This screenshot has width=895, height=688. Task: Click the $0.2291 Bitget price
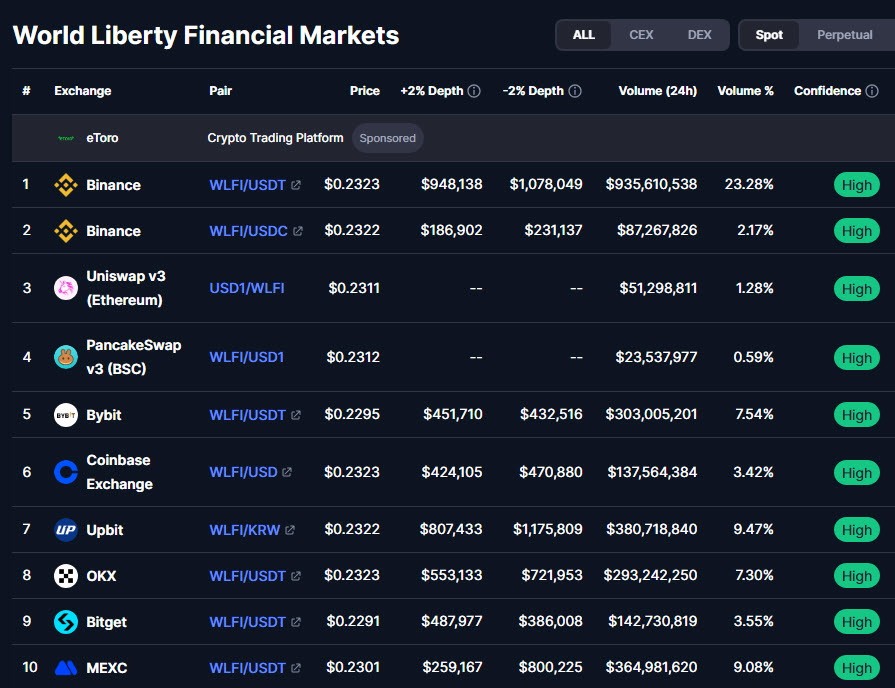(x=353, y=621)
